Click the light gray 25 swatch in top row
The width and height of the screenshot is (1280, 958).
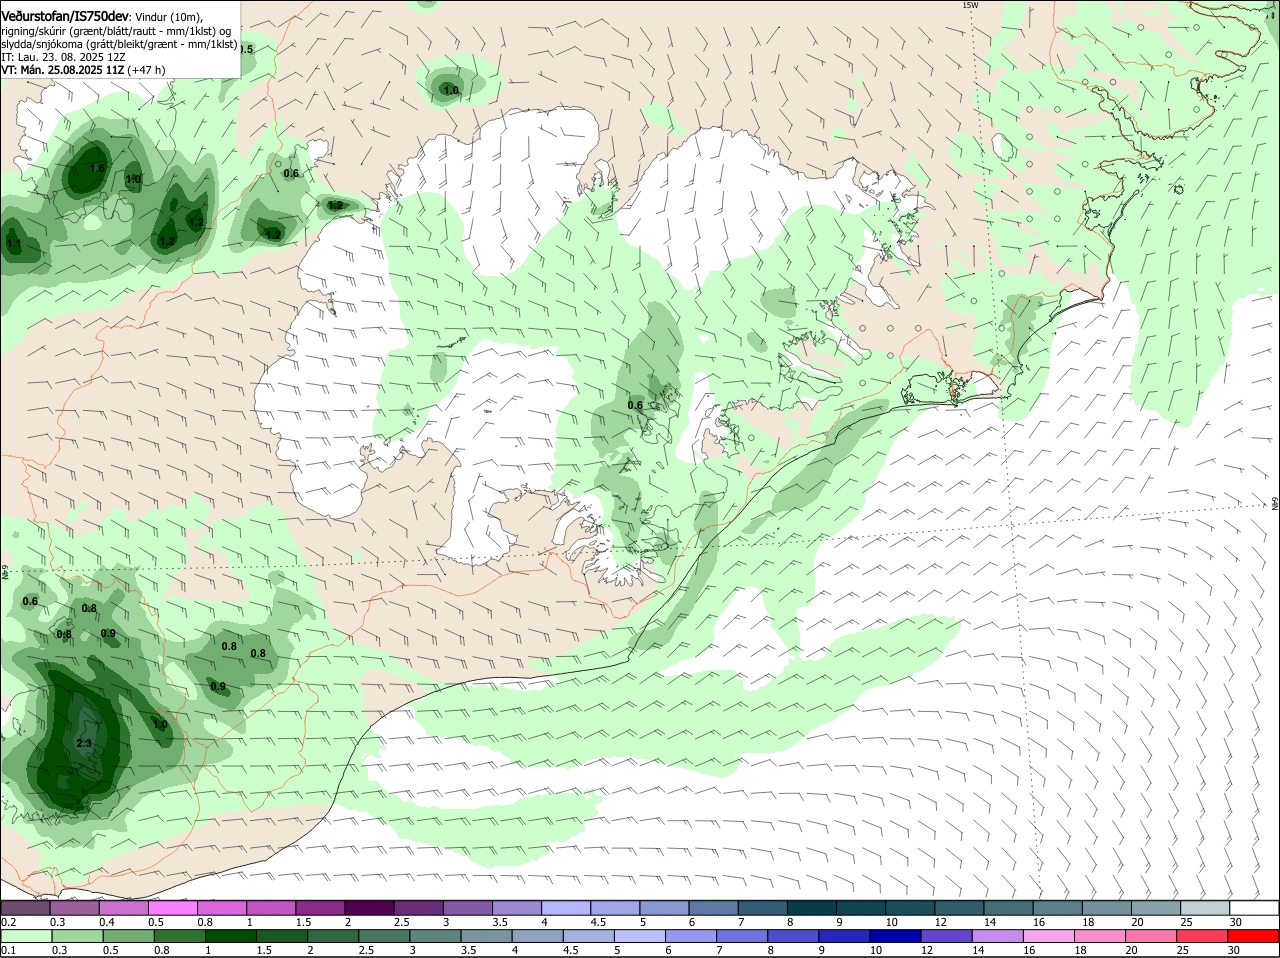point(1205,907)
